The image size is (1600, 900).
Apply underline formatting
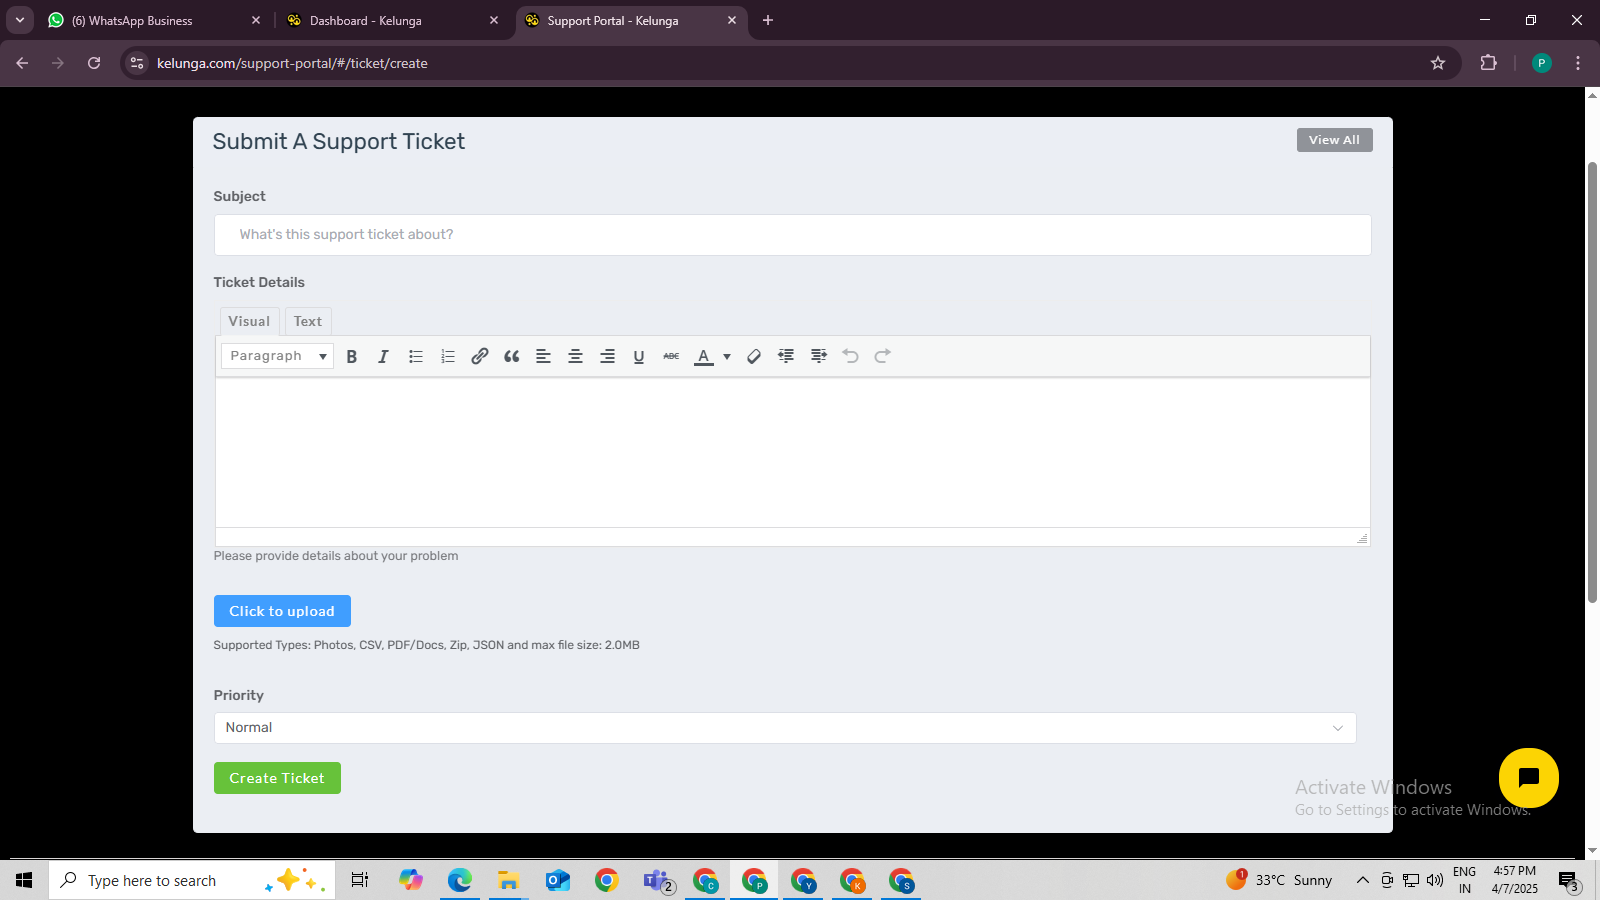point(639,356)
